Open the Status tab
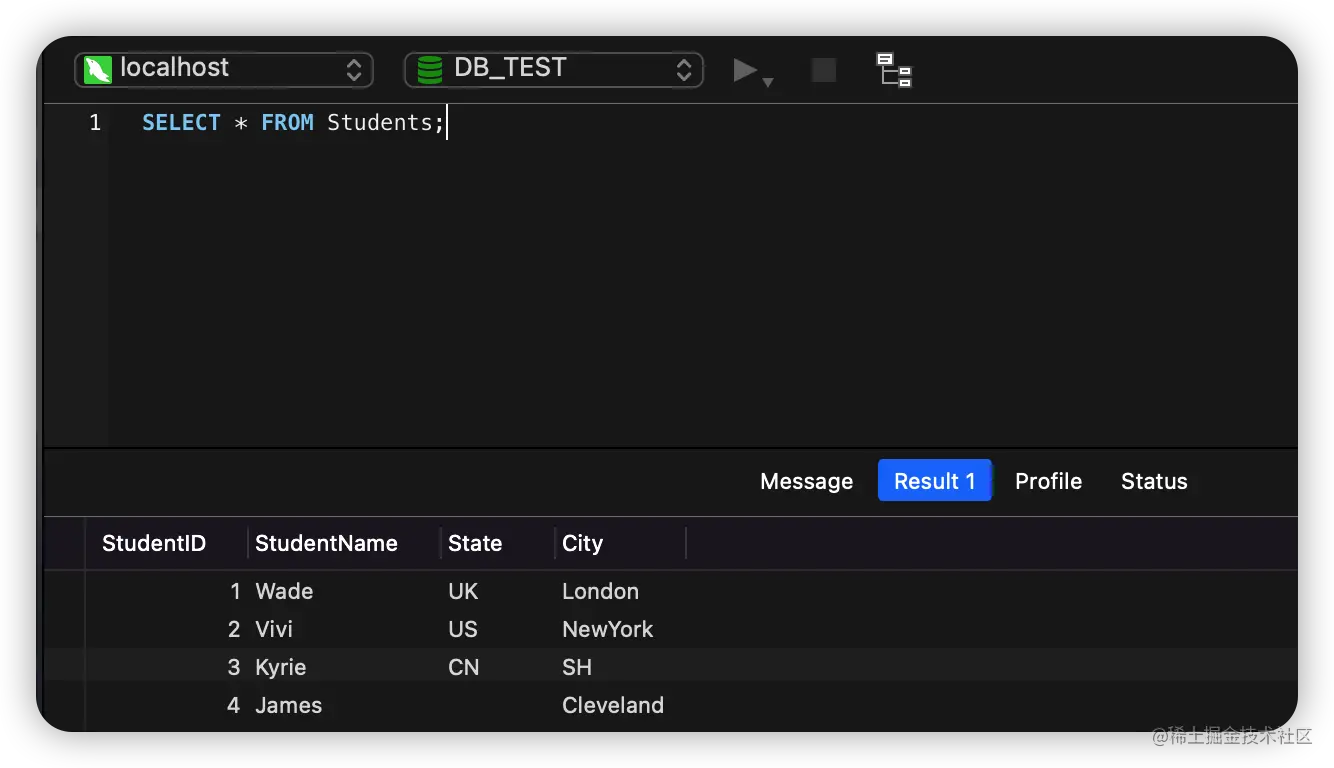1334x768 pixels. [x=1154, y=481]
